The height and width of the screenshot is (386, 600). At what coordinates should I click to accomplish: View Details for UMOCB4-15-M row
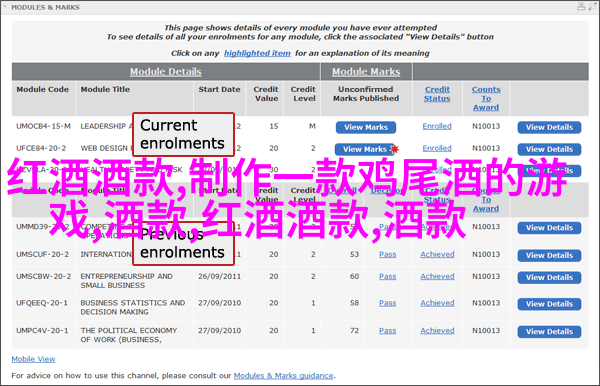point(549,127)
